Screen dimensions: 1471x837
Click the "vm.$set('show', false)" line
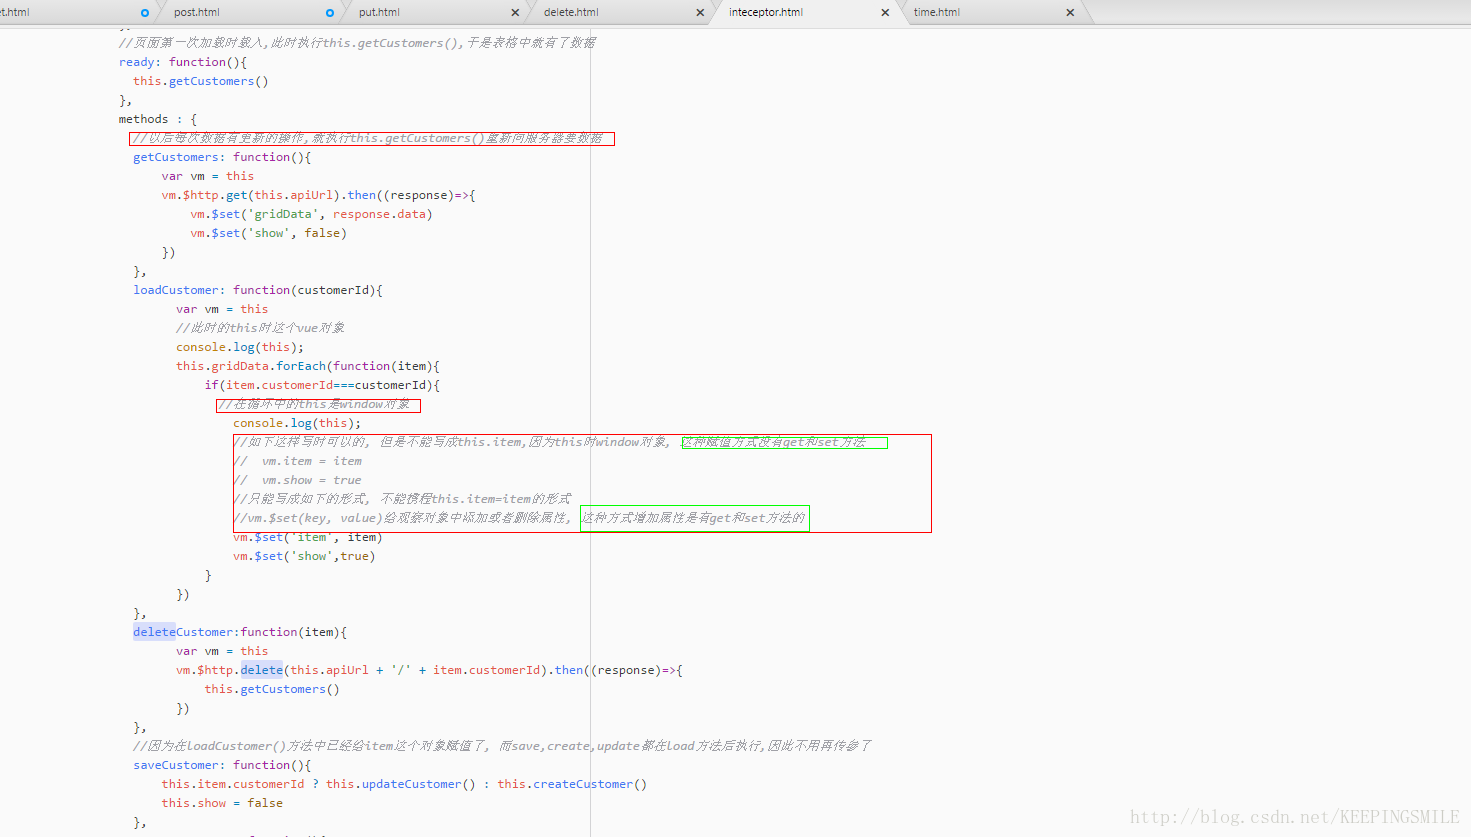[x=268, y=233]
